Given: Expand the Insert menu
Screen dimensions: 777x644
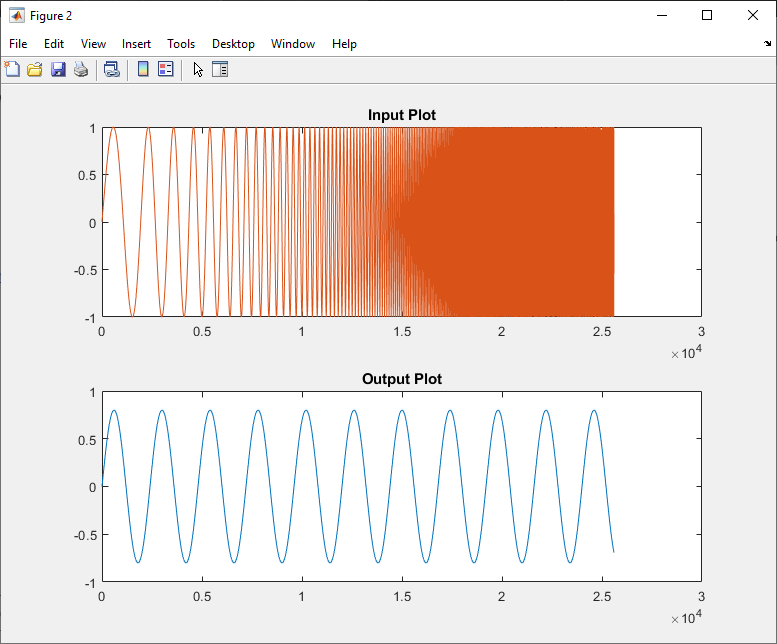Looking at the screenshot, I should tap(137, 44).
